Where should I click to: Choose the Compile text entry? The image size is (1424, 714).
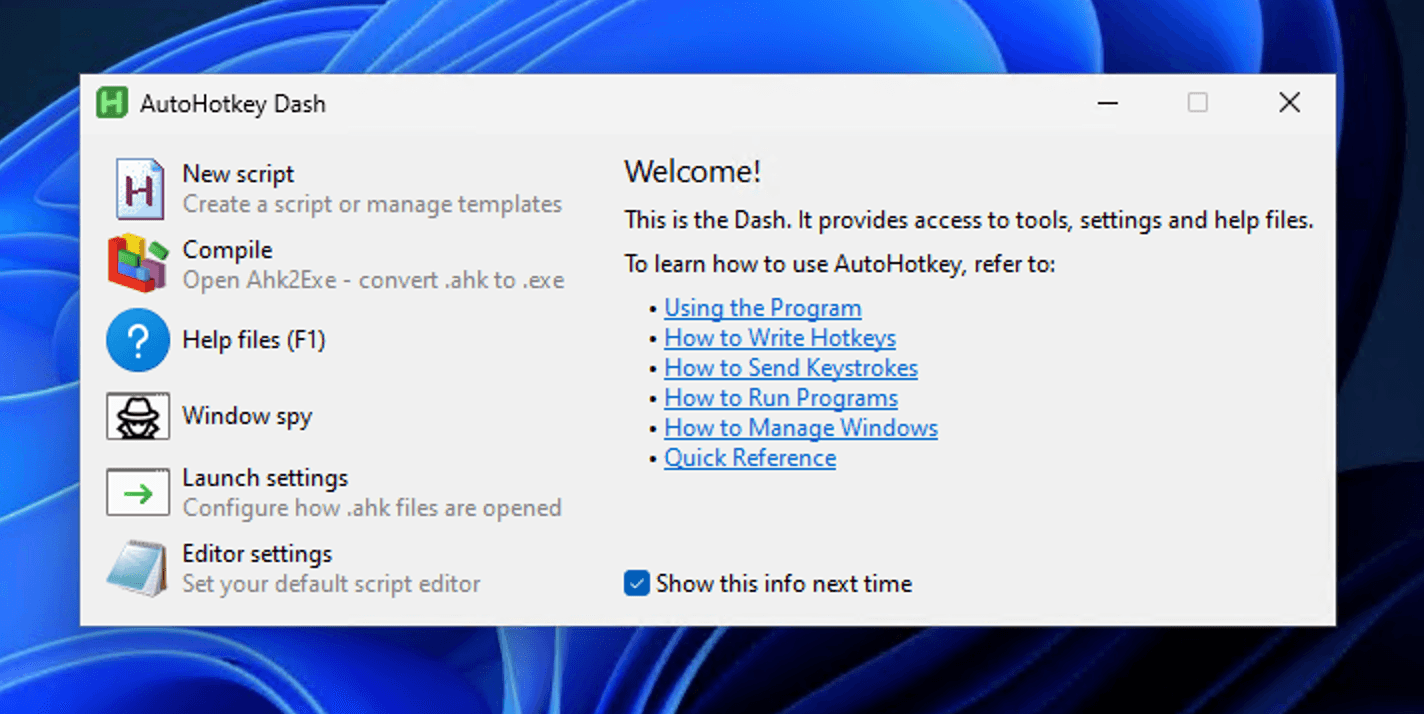pos(227,250)
